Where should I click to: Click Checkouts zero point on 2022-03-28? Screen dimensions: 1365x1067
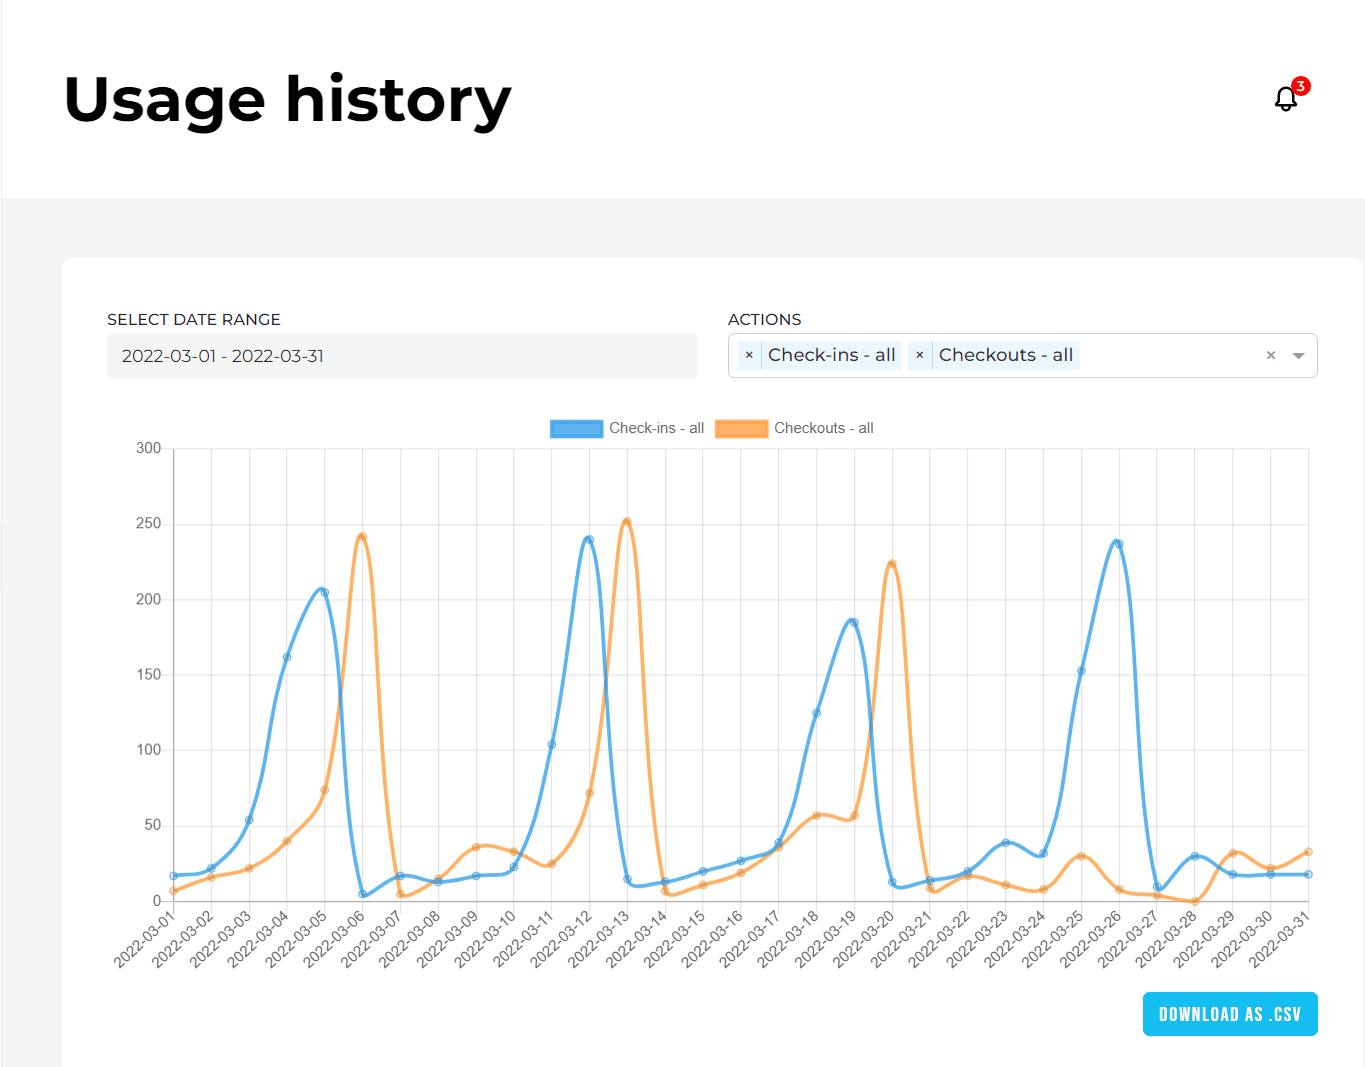[1194, 901]
